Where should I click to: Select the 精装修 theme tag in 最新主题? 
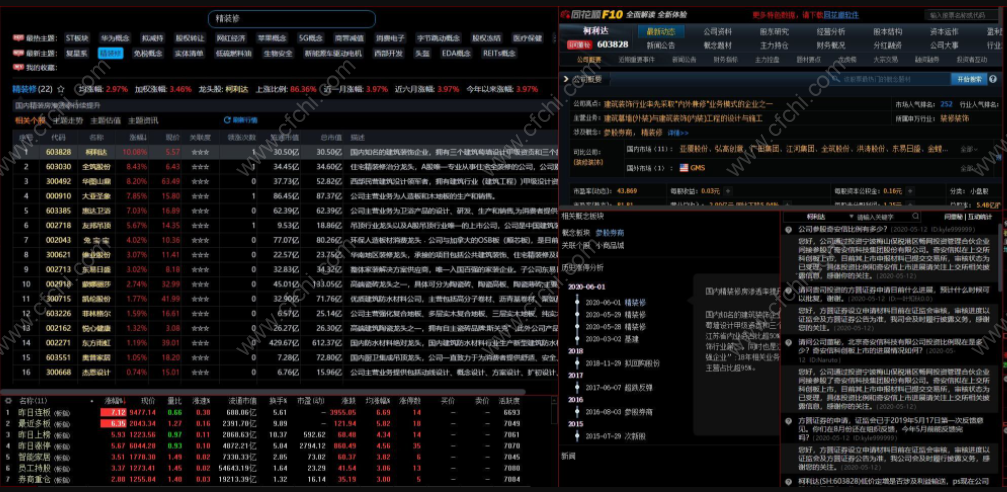(x=110, y=53)
